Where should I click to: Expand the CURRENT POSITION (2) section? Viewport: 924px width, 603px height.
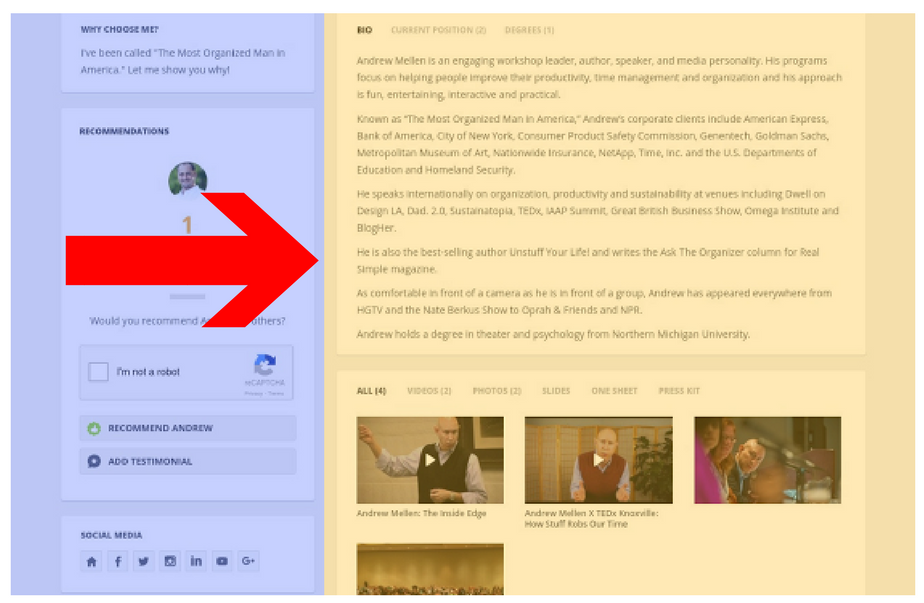coord(441,30)
